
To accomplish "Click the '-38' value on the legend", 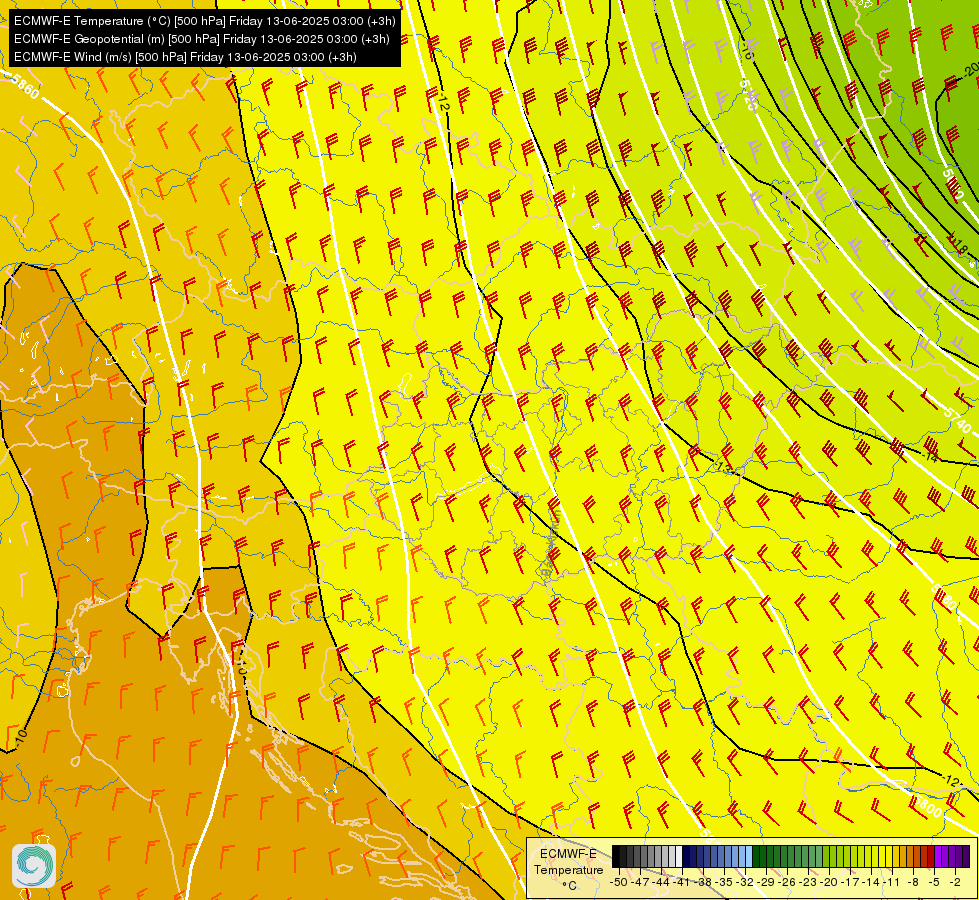I will click(x=703, y=882).
